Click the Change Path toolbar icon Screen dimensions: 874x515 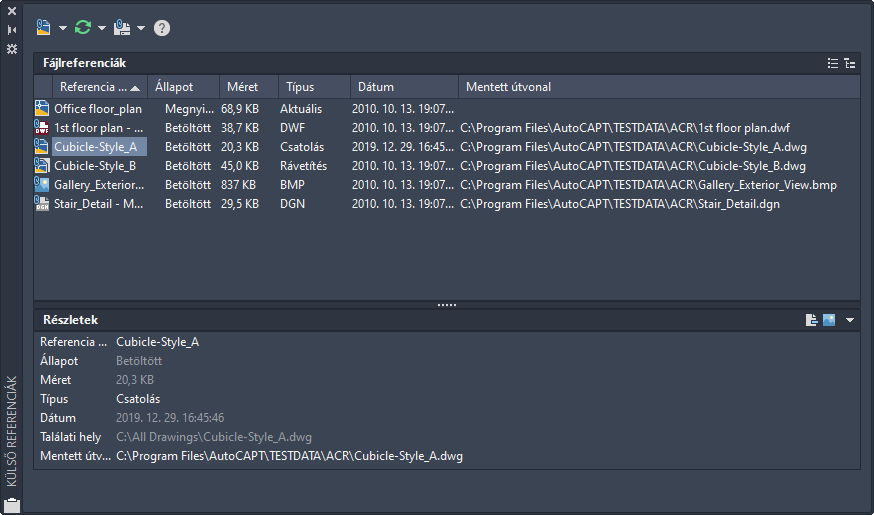(121, 27)
